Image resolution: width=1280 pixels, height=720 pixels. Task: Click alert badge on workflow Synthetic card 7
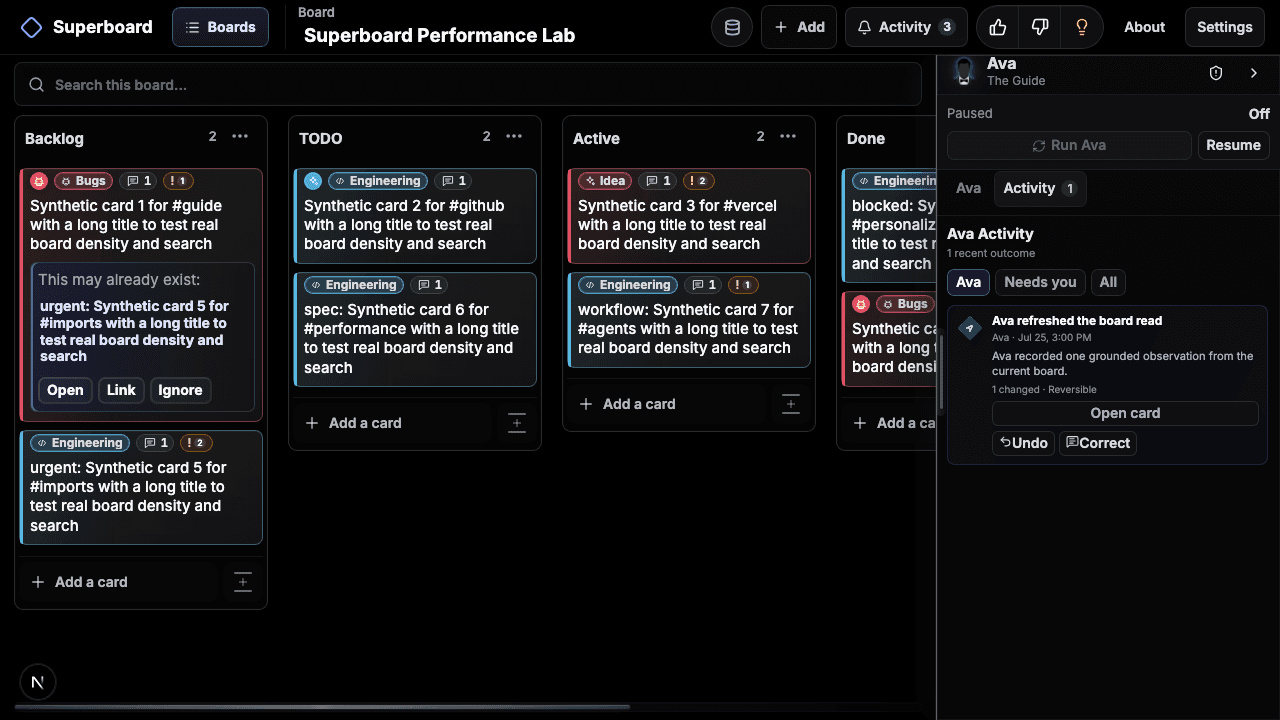pyautogui.click(x=743, y=285)
